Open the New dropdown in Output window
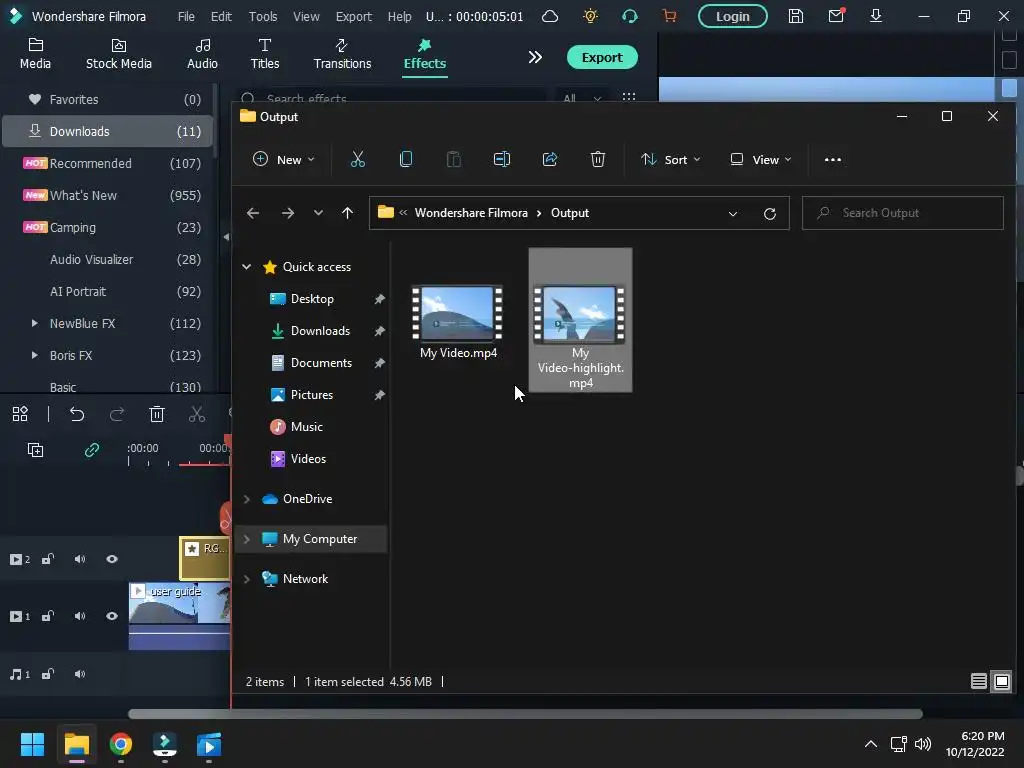The image size is (1024, 768). (x=283, y=159)
